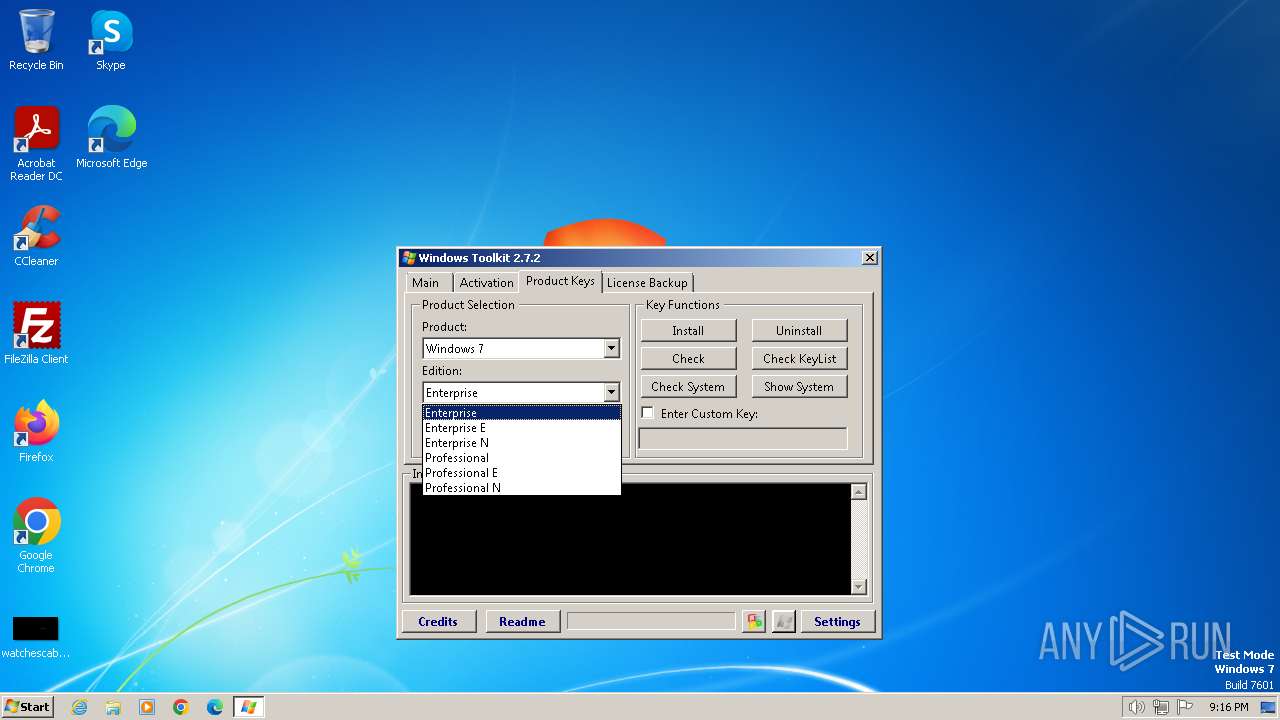Click the Check System button
Screen dimensions: 1280x720
click(688, 386)
